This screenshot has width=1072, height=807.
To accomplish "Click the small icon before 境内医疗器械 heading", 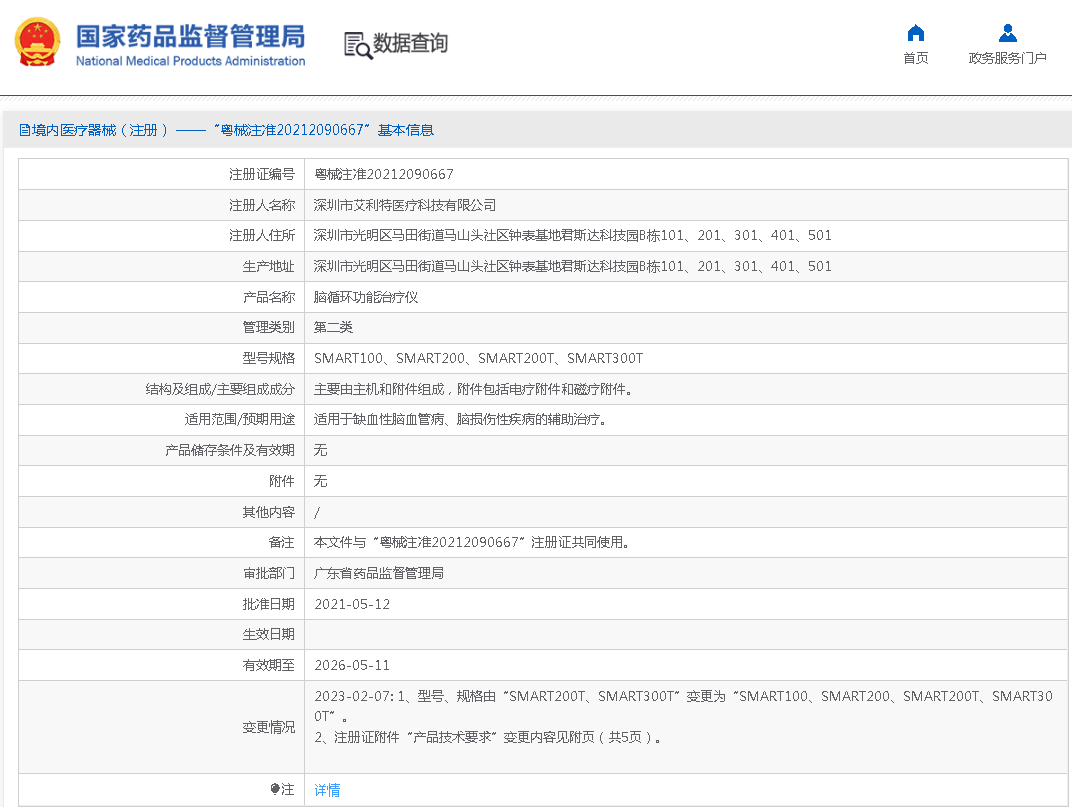I will pyautogui.click(x=24, y=130).
